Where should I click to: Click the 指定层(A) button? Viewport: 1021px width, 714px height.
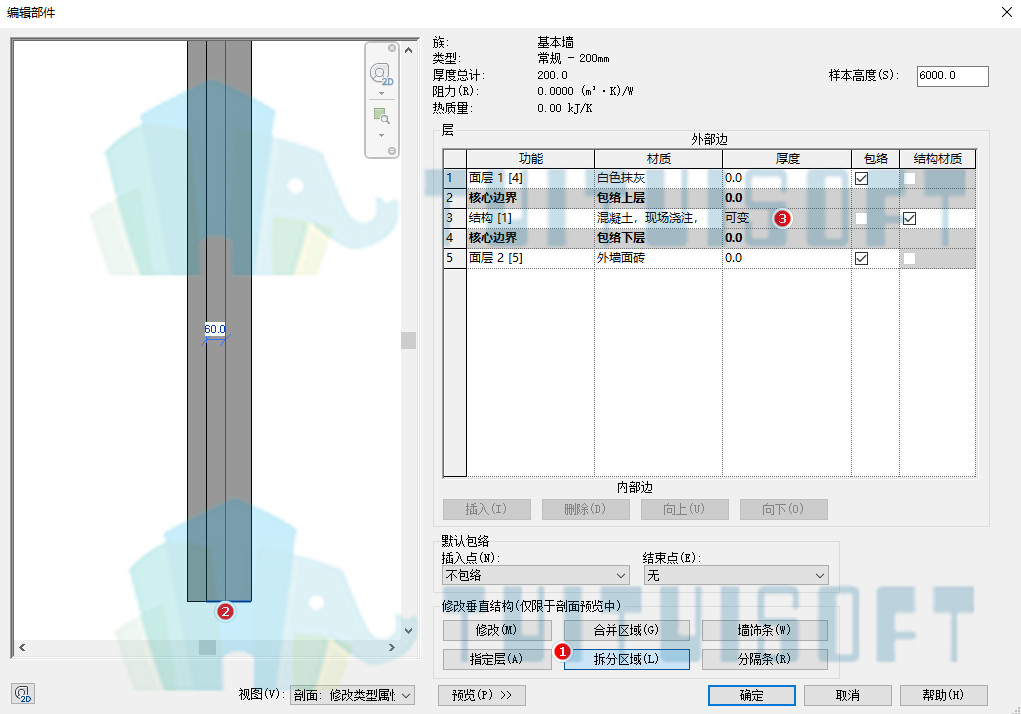pos(497,659)
